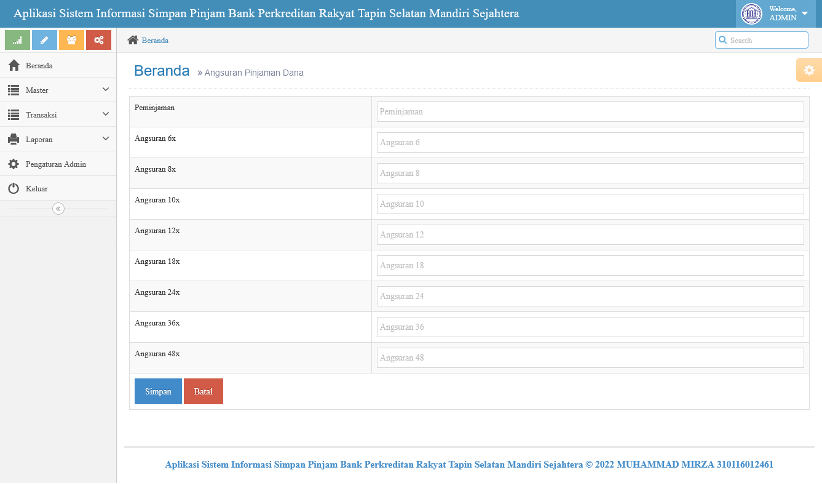
Task: Click the Angsuran 6 input field
Action: click(x=590, y=143)
